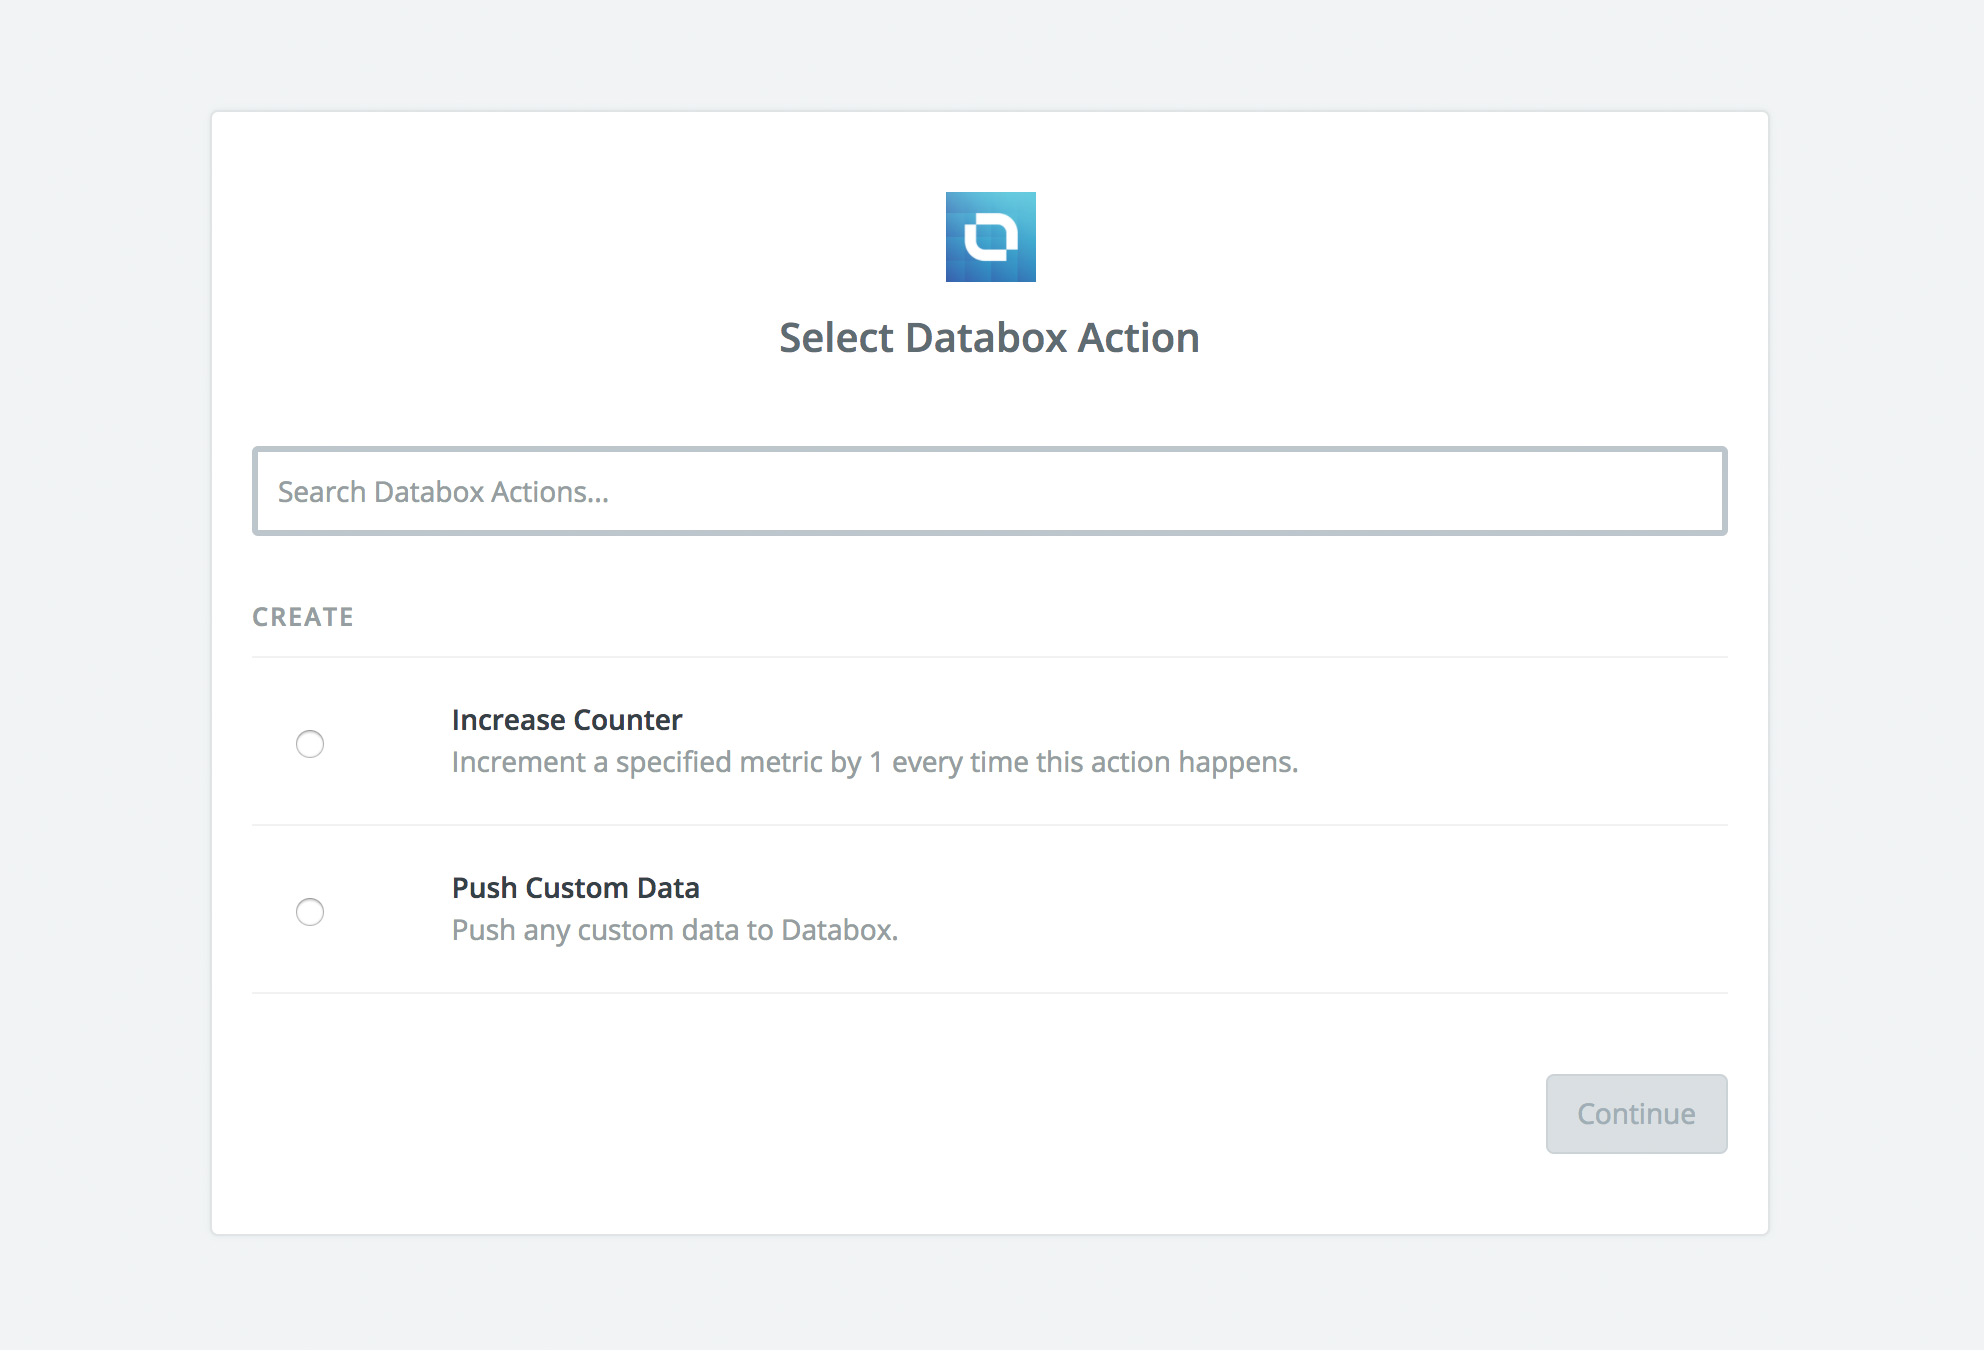Click the Select Databox Action heading
Viewport: 1984px width, 1351px height.
(989, 338)
